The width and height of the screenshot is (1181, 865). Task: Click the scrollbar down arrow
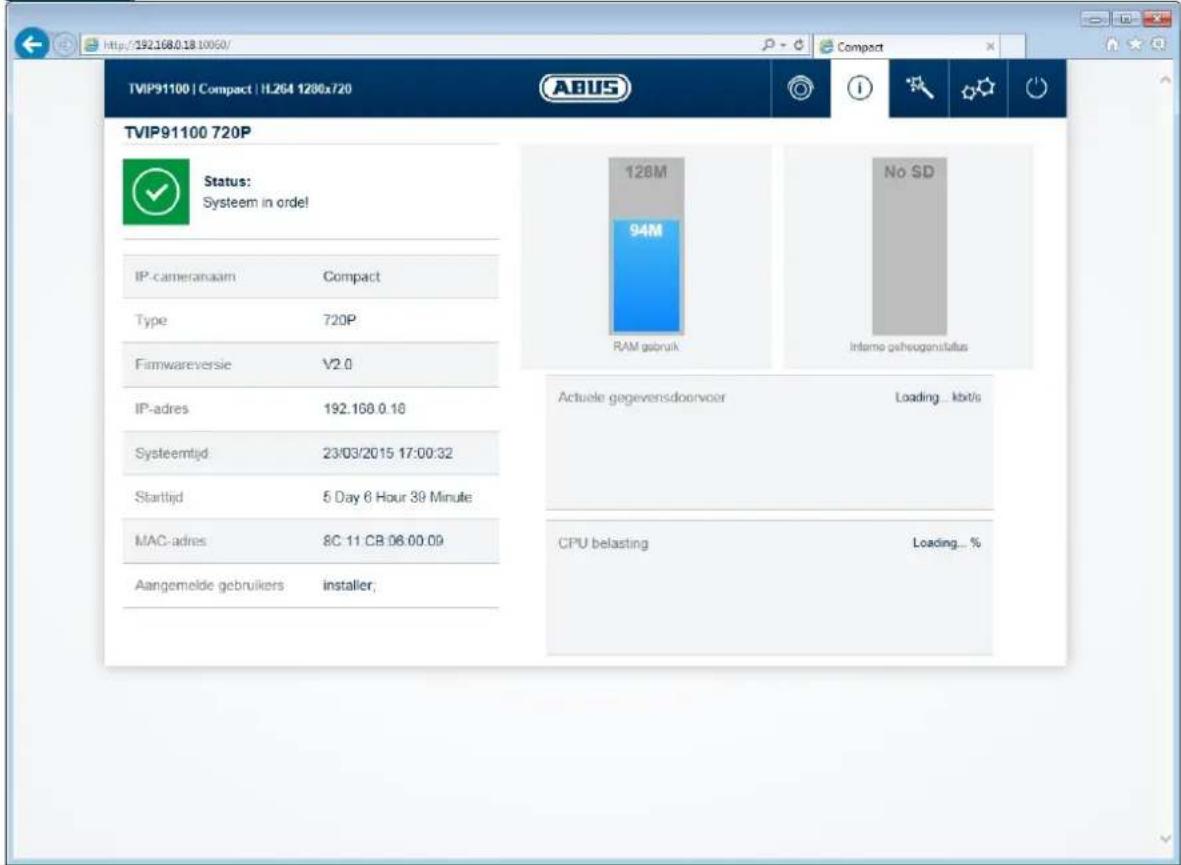pos(1167,838)
